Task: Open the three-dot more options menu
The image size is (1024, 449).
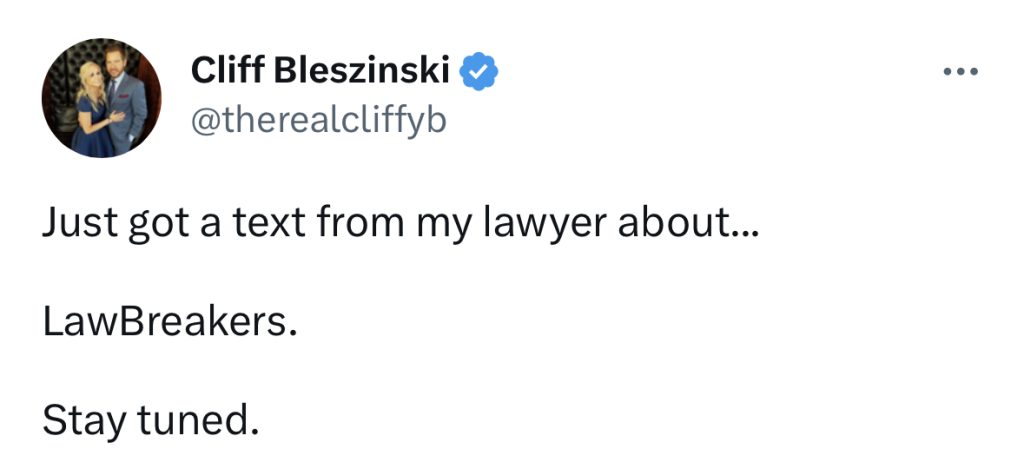Action: click(961, 72)
